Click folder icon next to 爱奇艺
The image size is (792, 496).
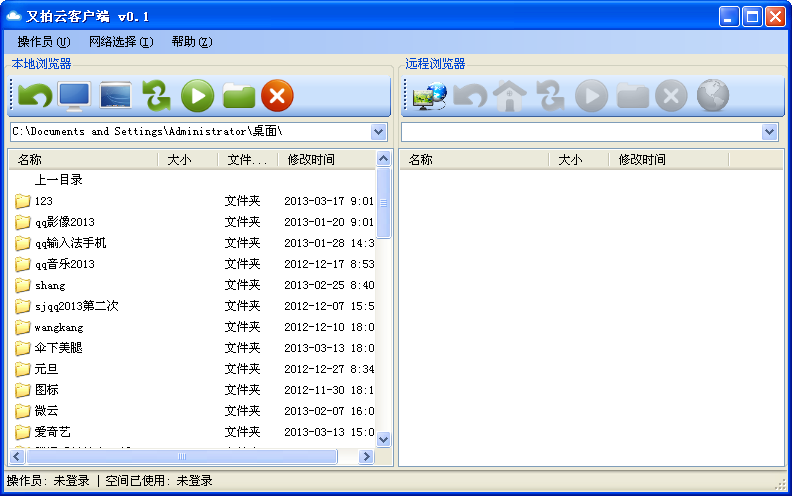[x=22, y=432]
